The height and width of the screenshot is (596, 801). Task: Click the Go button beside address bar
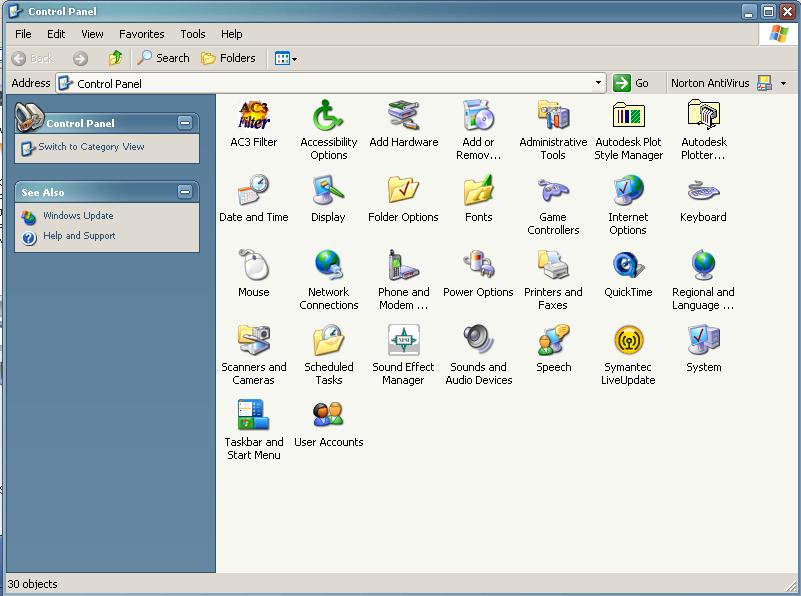point(632,83)
